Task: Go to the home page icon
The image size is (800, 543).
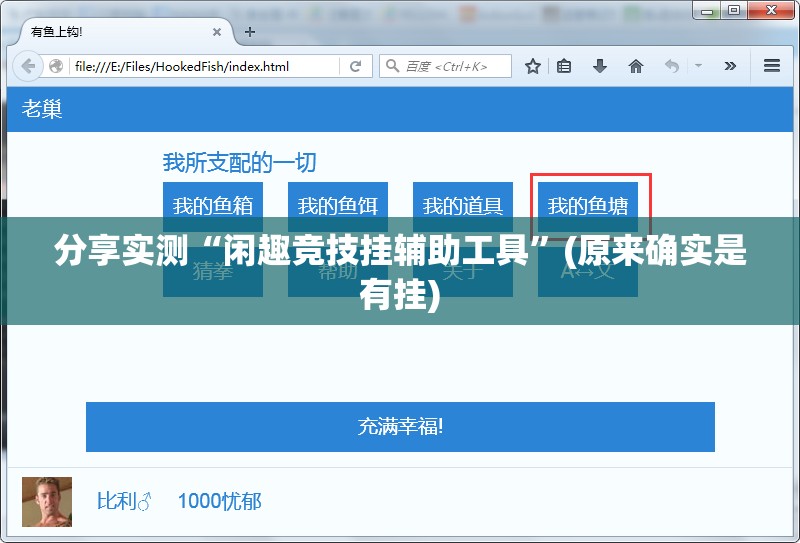Action: pyautogui.click(x=635, y=67)
